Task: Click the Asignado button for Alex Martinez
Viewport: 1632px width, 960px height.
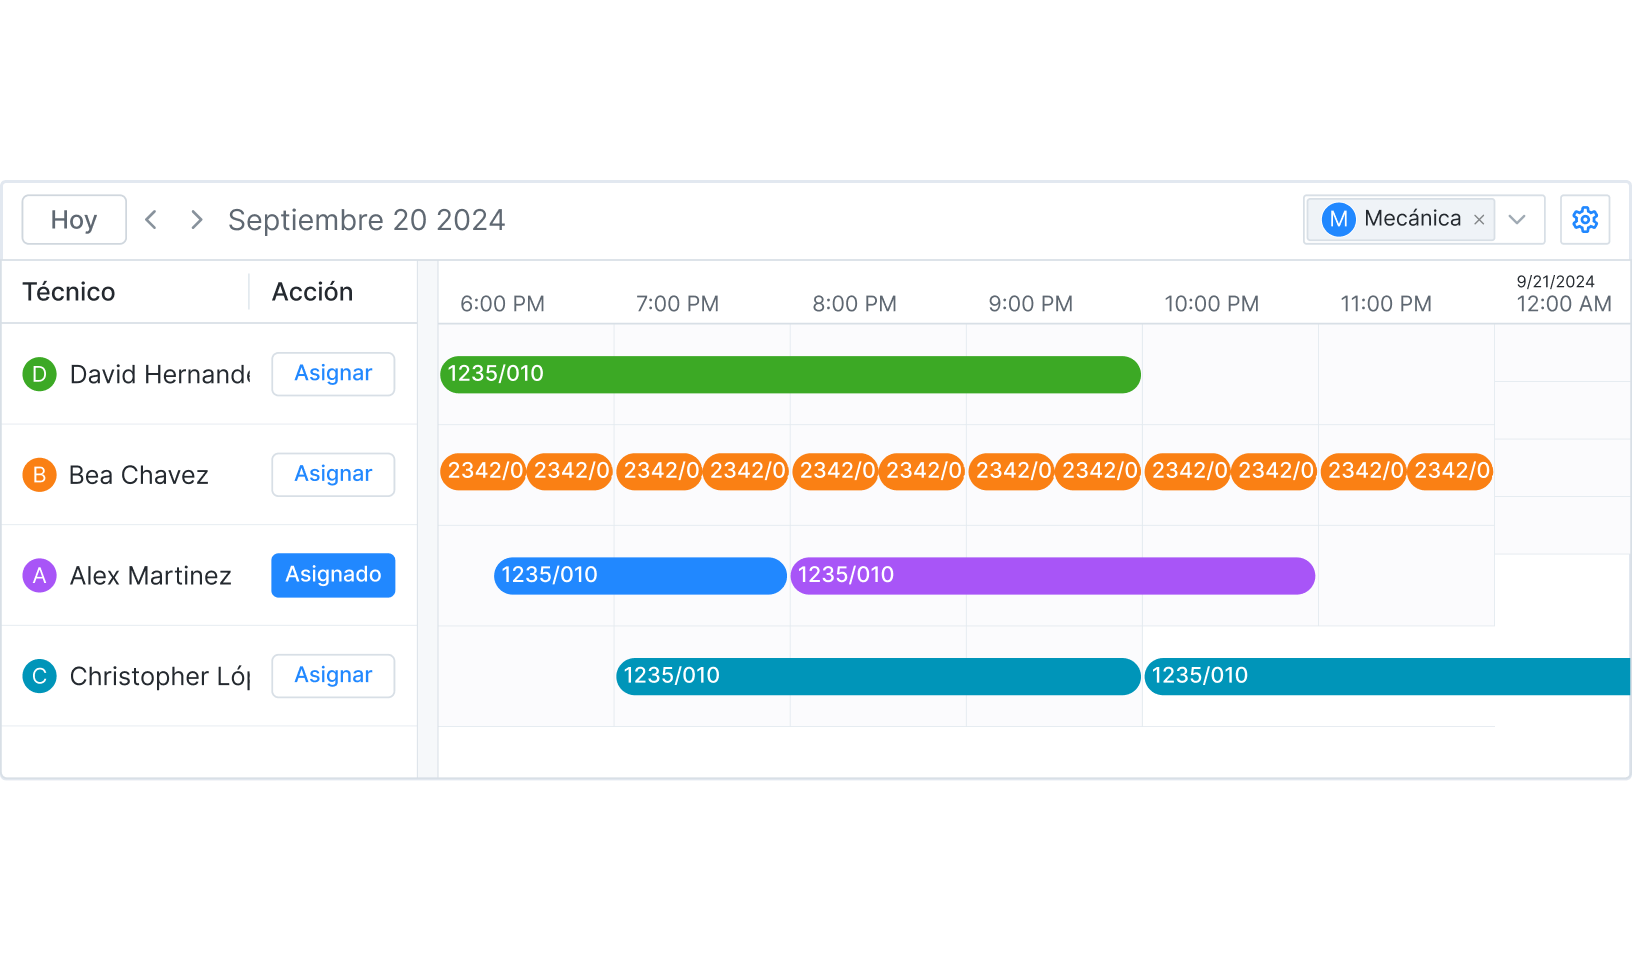Action: pyautogui.click(x=333, y=575)
